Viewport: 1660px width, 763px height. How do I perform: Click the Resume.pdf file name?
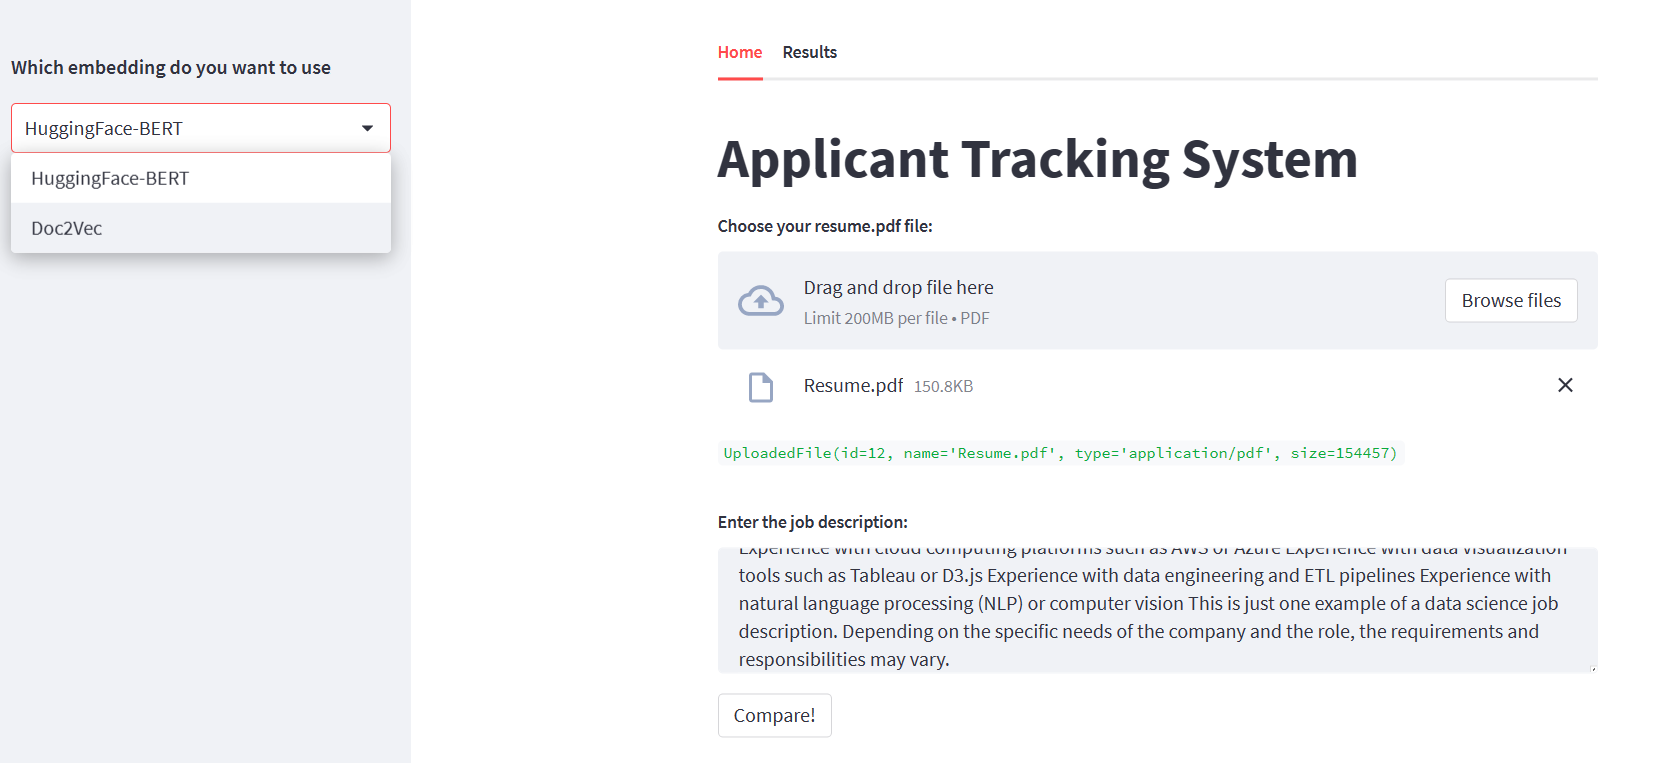[853, 386]
